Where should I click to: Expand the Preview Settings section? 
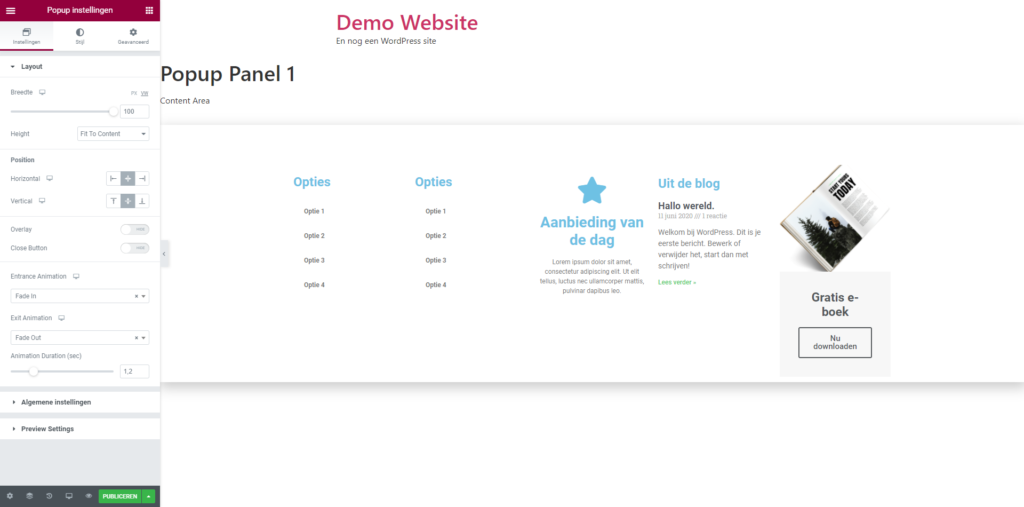tap(80, 429)
